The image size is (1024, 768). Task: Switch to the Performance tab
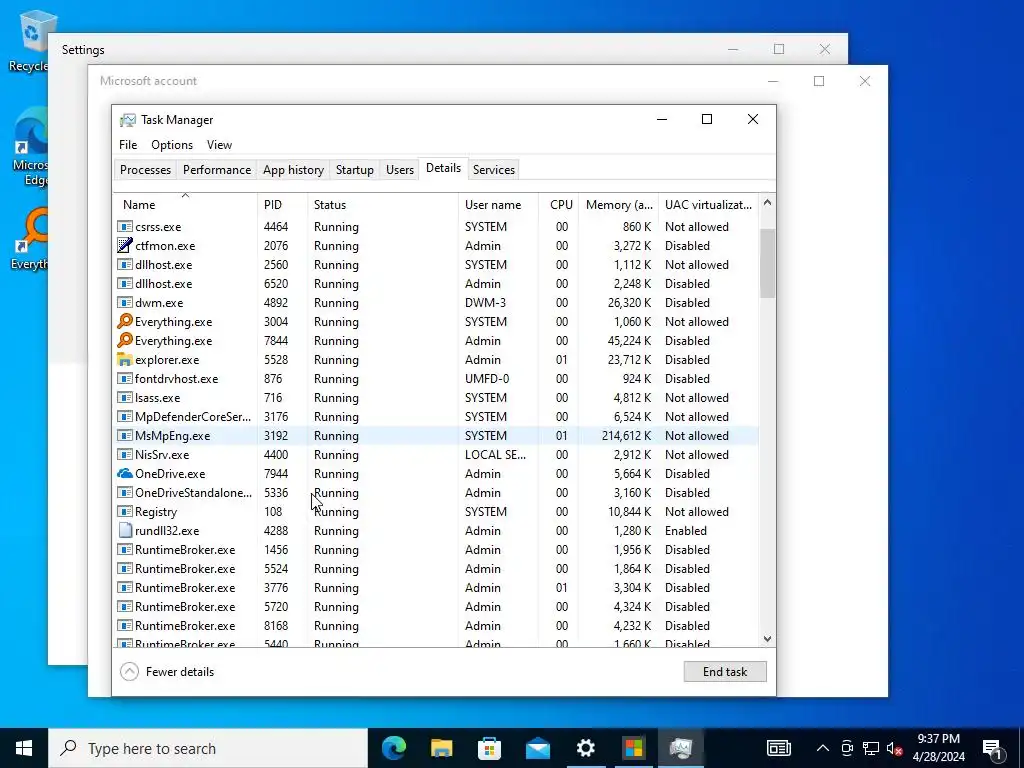tap(217, 170)
